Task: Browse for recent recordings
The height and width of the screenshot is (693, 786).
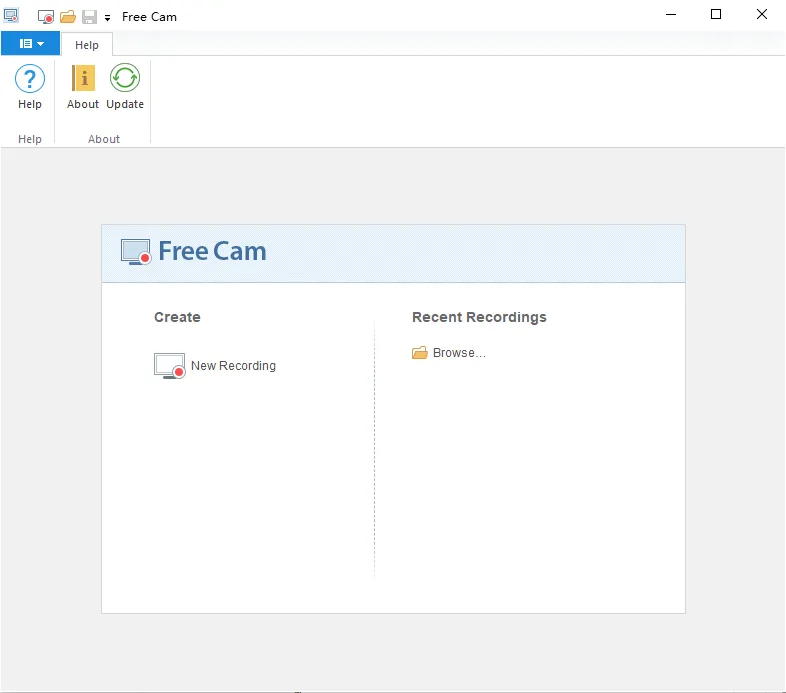Action: tap(459, 353)
